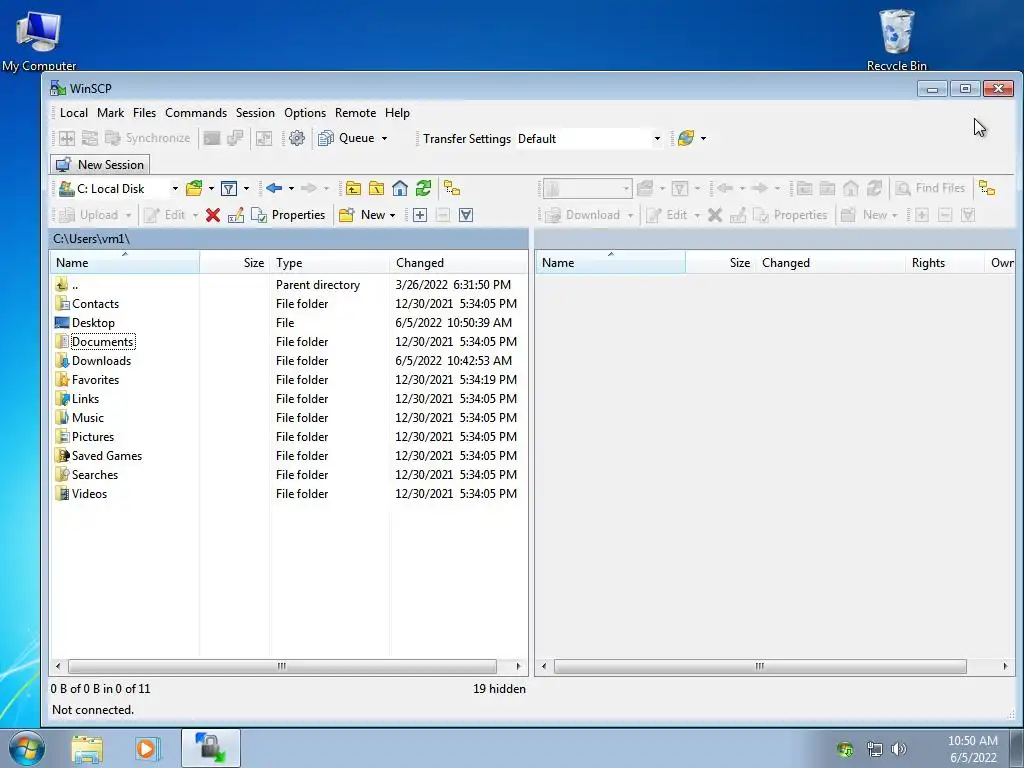The image size is (1024, 768).
Task: Open the Help menu
Action: pyautogui.click(x=397, y=113)
